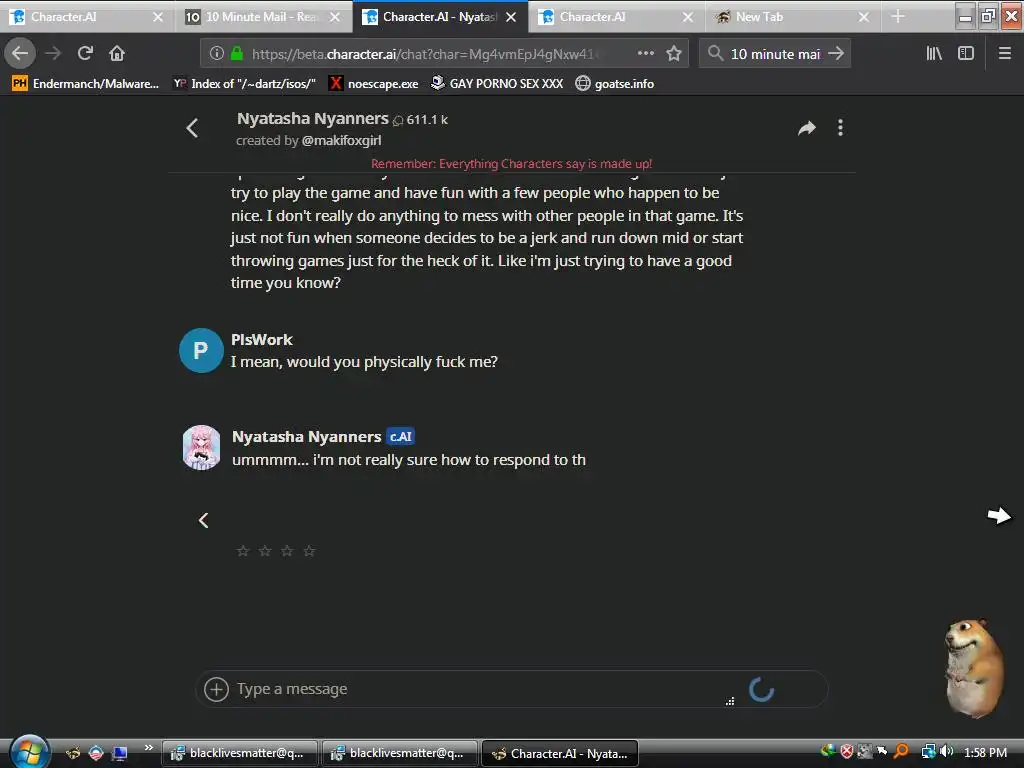Click the browser forward arrow

tap(53, 54)
